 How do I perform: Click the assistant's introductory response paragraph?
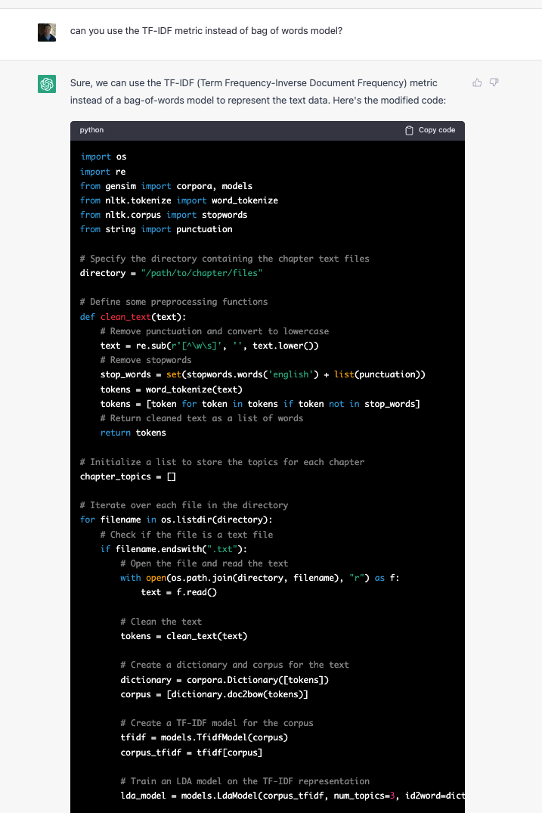[x=258, y=91]
